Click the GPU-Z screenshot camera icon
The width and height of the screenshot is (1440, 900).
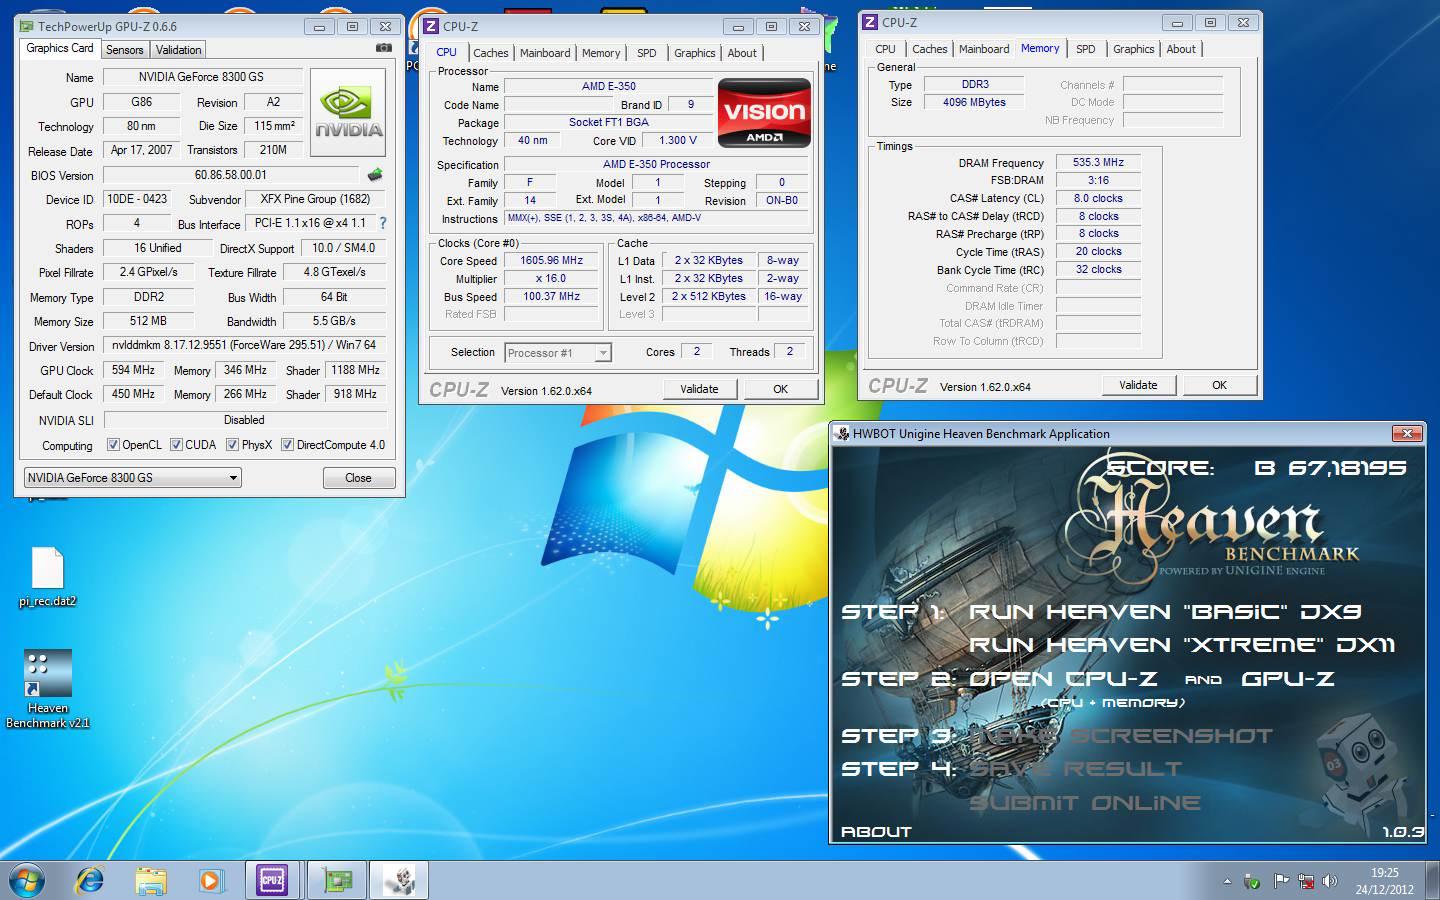click(384, 48)
